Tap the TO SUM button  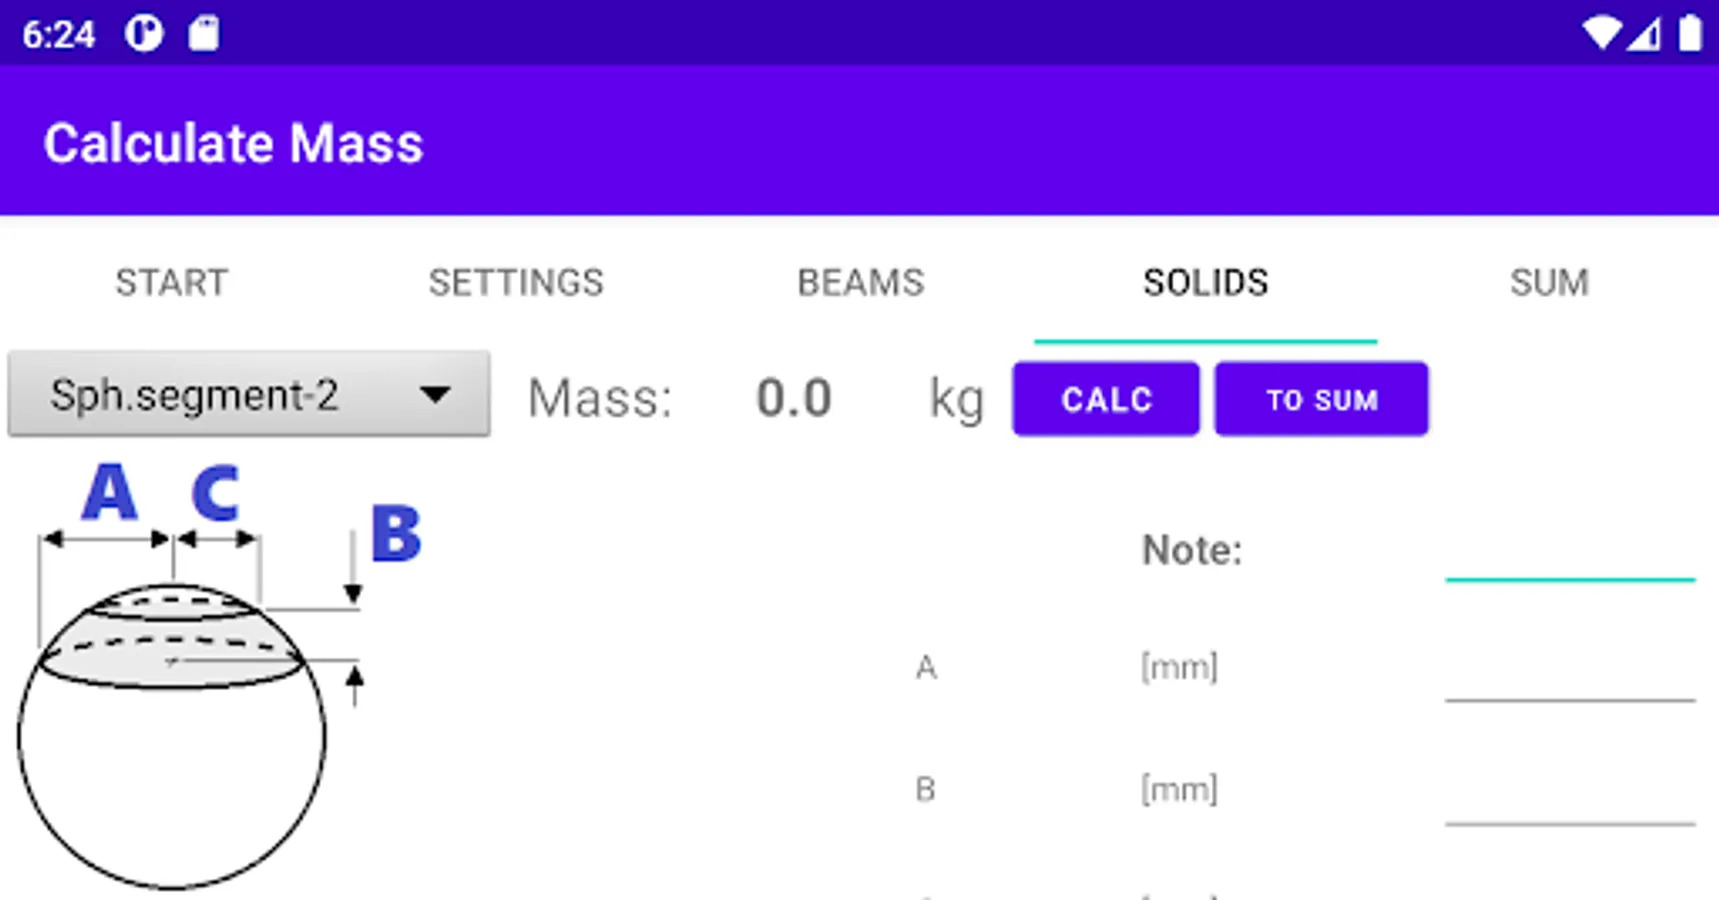(x=1321, y=399)
